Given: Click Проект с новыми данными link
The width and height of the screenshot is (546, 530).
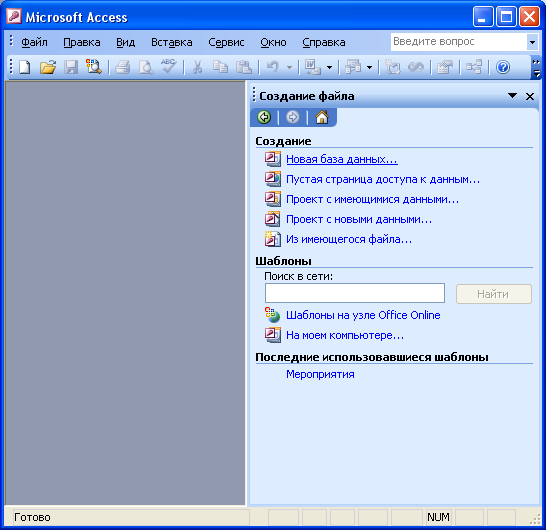Looking at the screenshot, I should coord(359,219).
